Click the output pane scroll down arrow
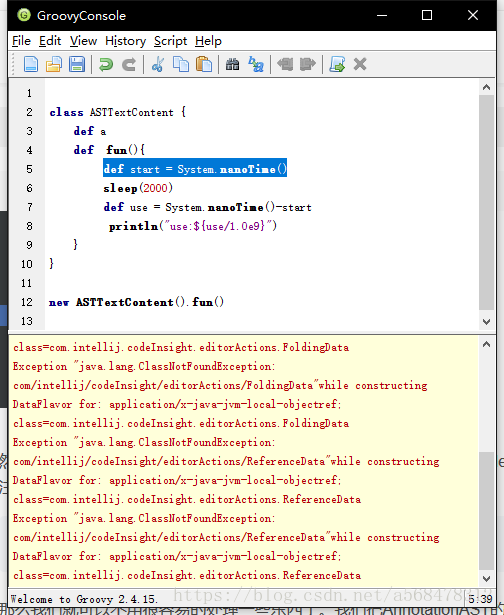Screen dimensions: 504x615 coord(486,579)
